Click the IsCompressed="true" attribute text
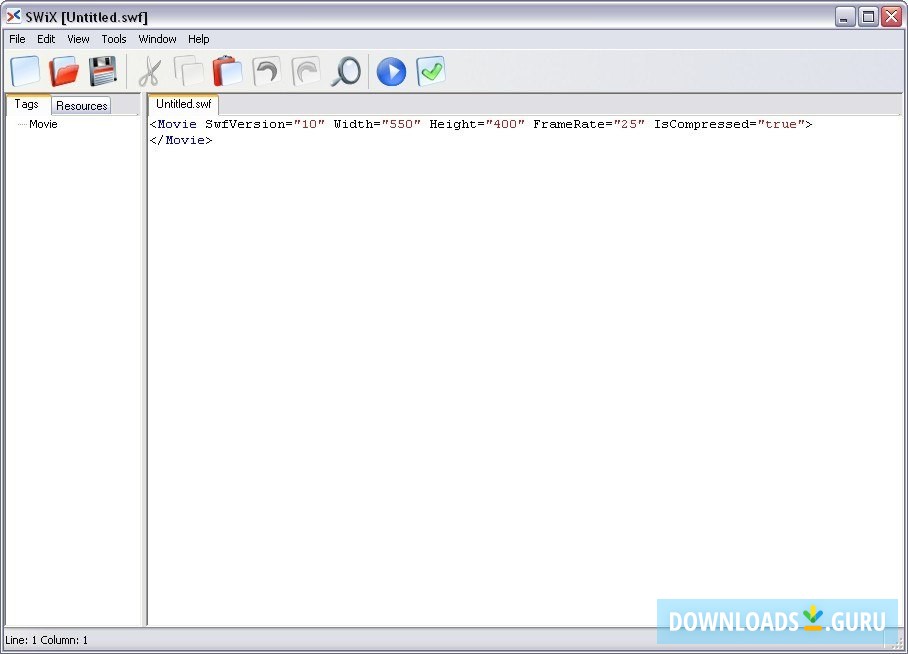The height and width of the screenshot is (654, 908). (730, 124)
